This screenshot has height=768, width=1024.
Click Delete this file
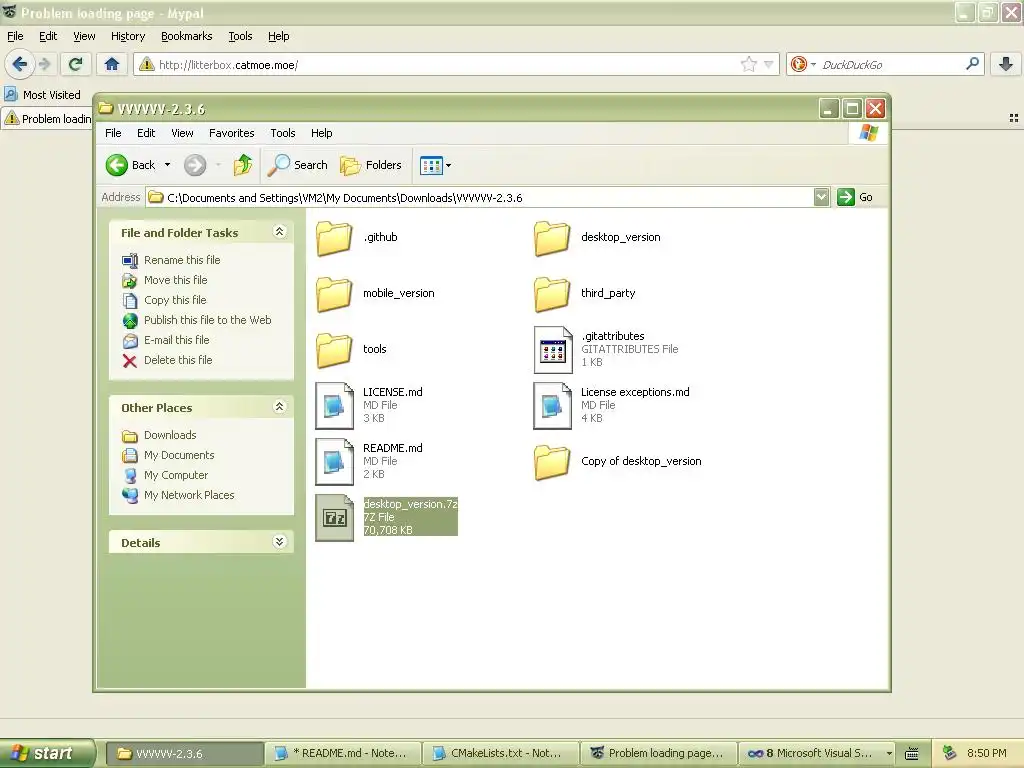(x=167, y=360)
